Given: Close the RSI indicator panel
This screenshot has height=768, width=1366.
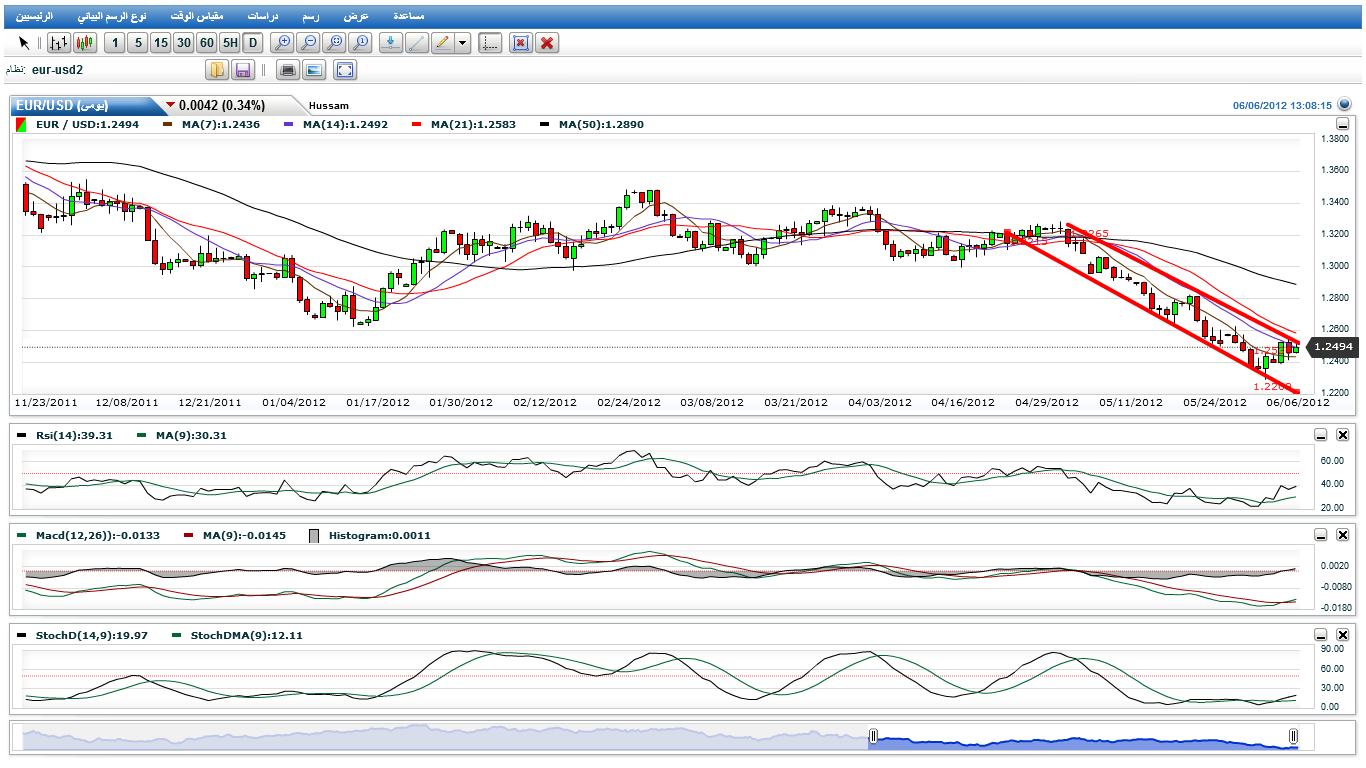Looking at the screenshot, I should (1343, 435).
